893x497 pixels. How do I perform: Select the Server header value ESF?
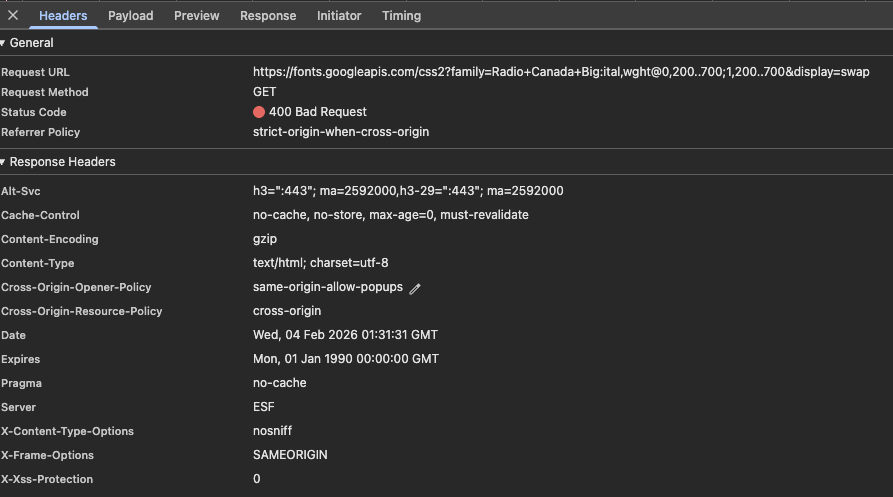[264, 407]
